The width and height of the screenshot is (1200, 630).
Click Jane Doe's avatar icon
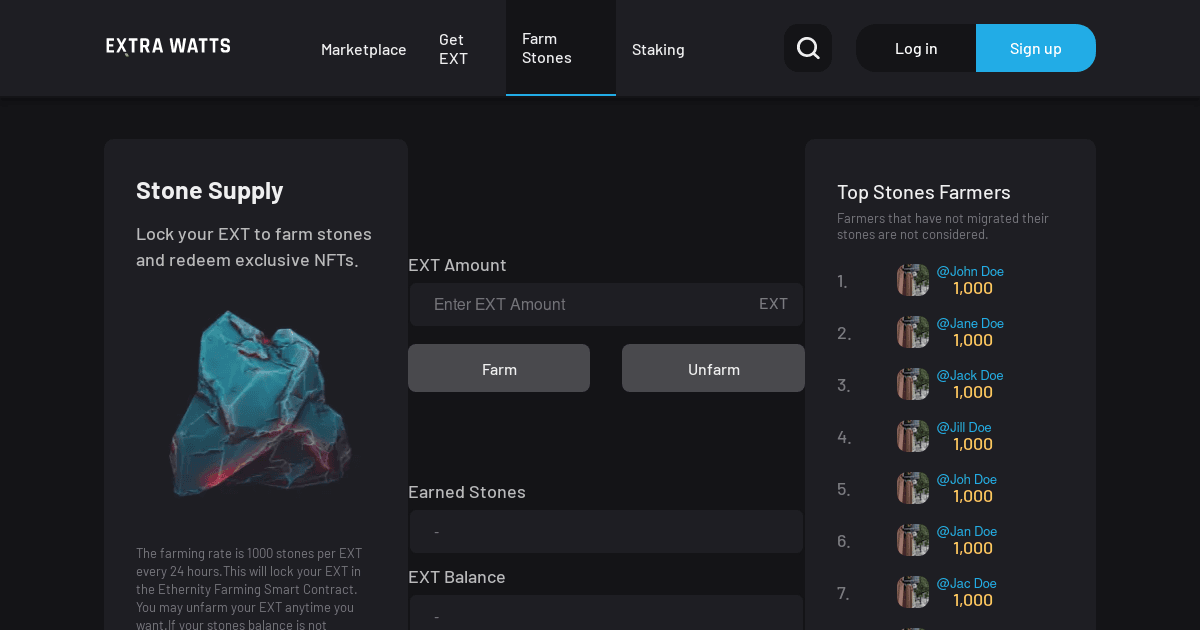(912, 332)
